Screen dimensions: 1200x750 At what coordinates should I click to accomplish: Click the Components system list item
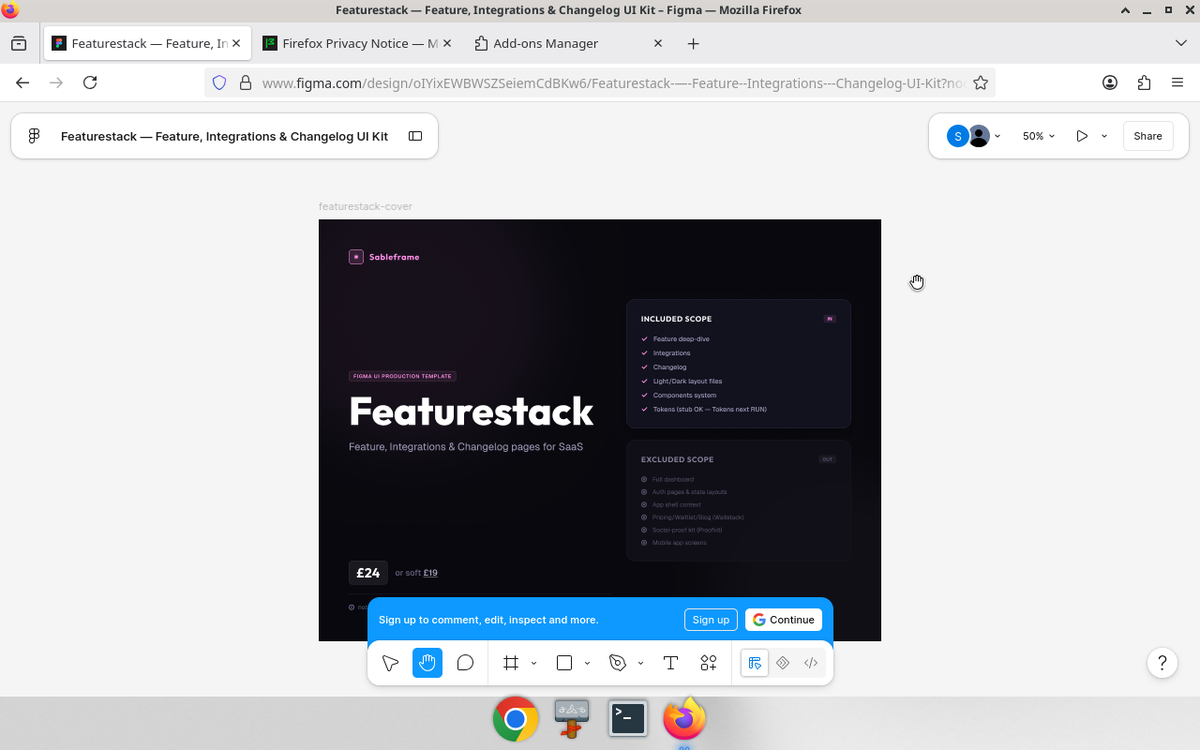tap(684, 395)
